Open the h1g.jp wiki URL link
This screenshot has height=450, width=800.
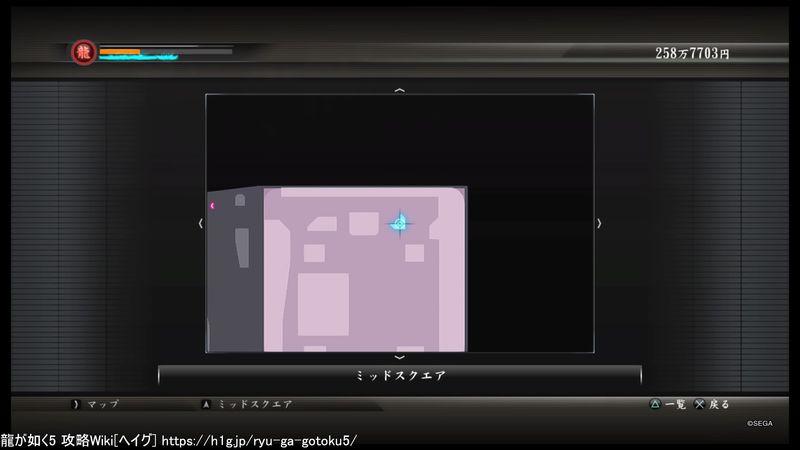point(258,440)
